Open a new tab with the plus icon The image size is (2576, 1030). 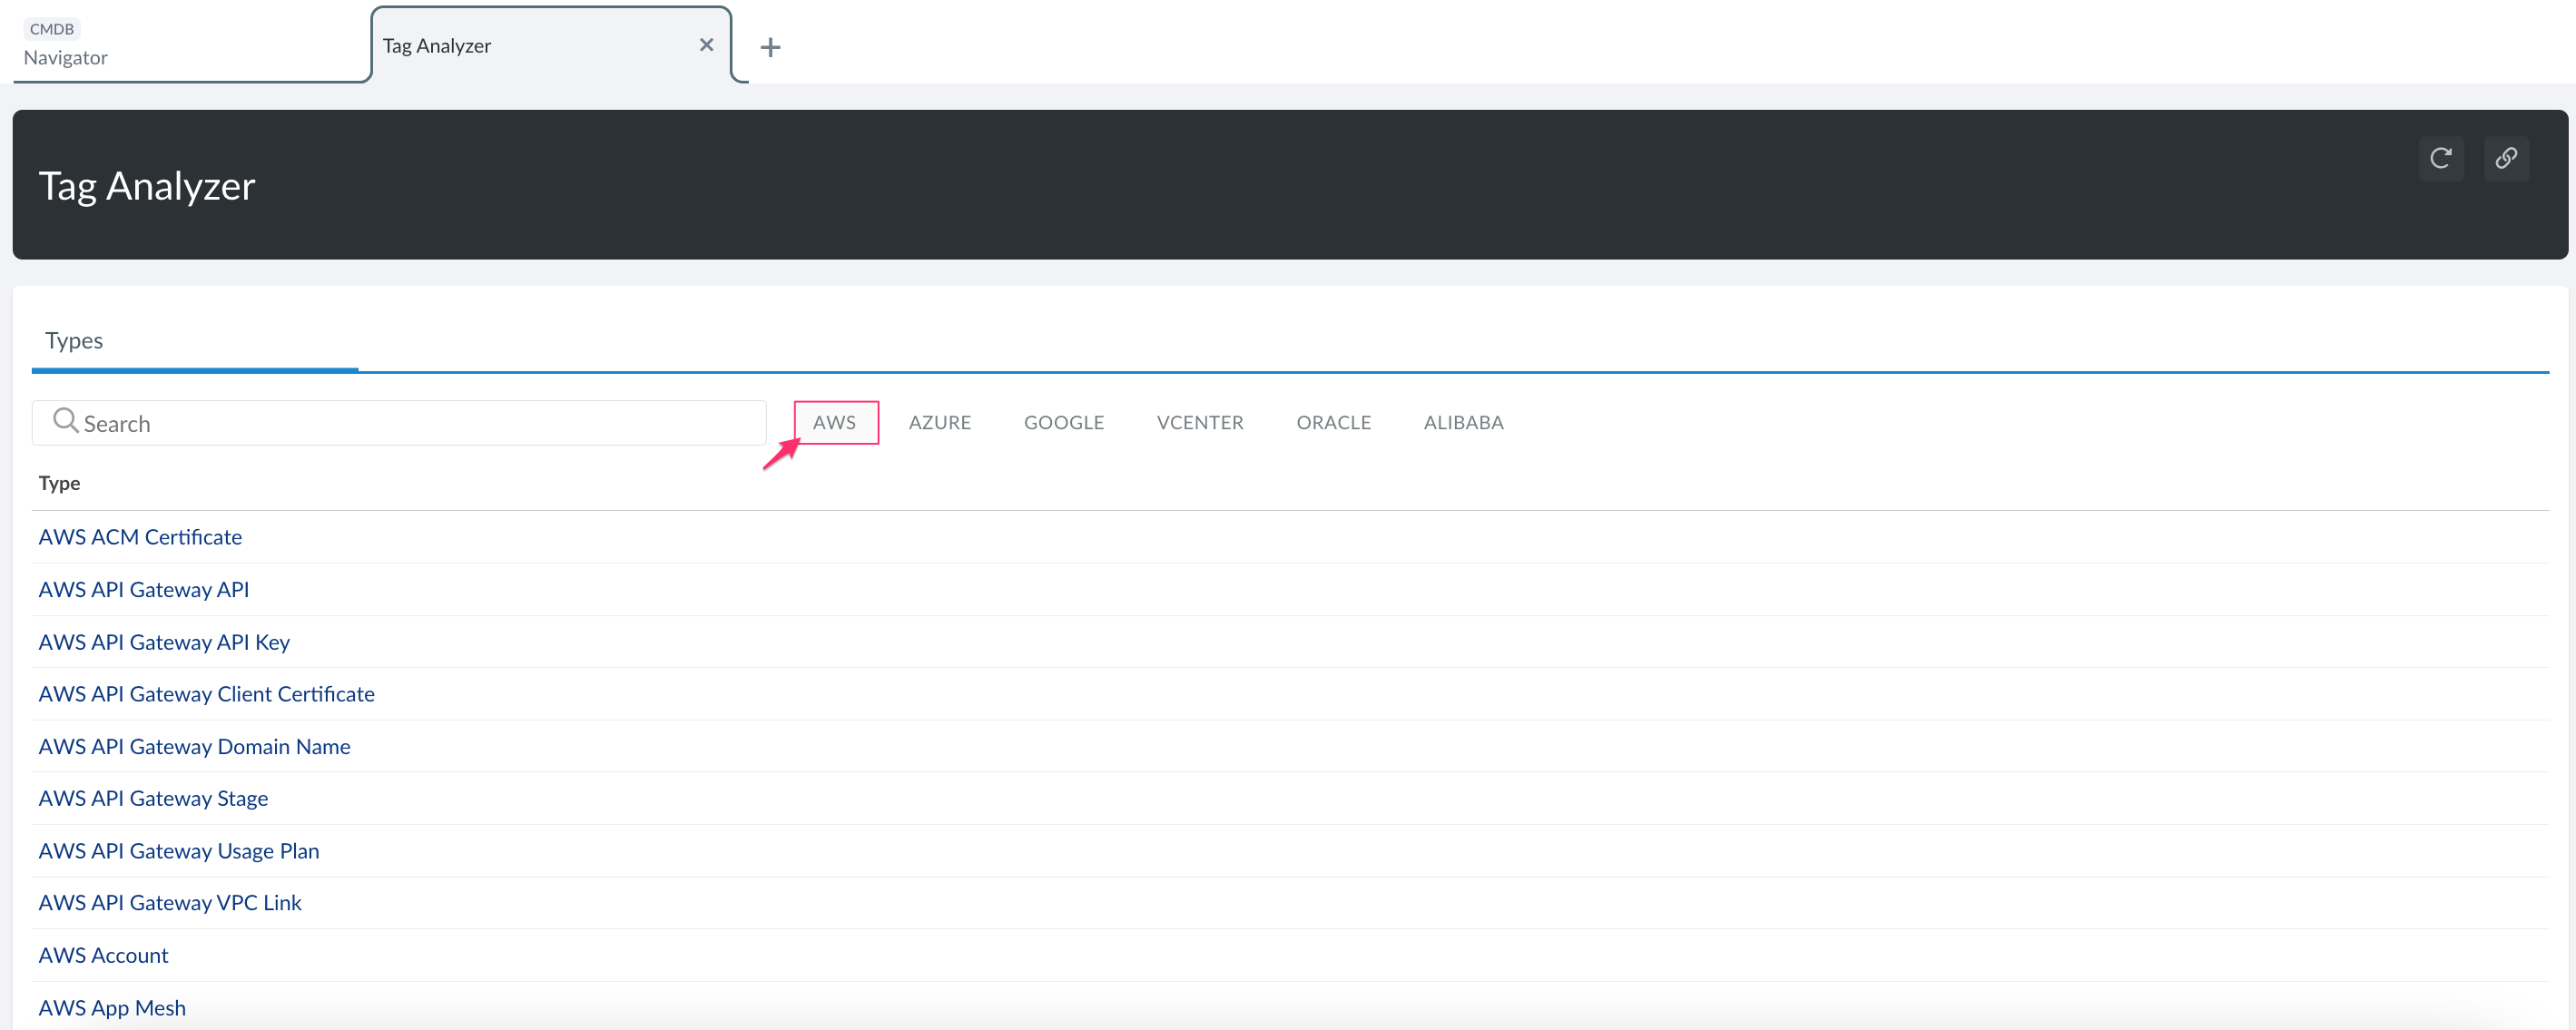(x=770, y=47)
